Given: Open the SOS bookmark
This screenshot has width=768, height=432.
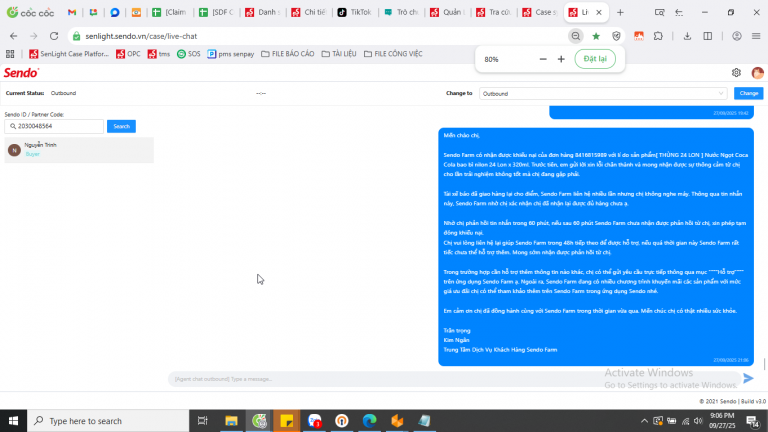Looking at the screenshot, I should point(189,54).
